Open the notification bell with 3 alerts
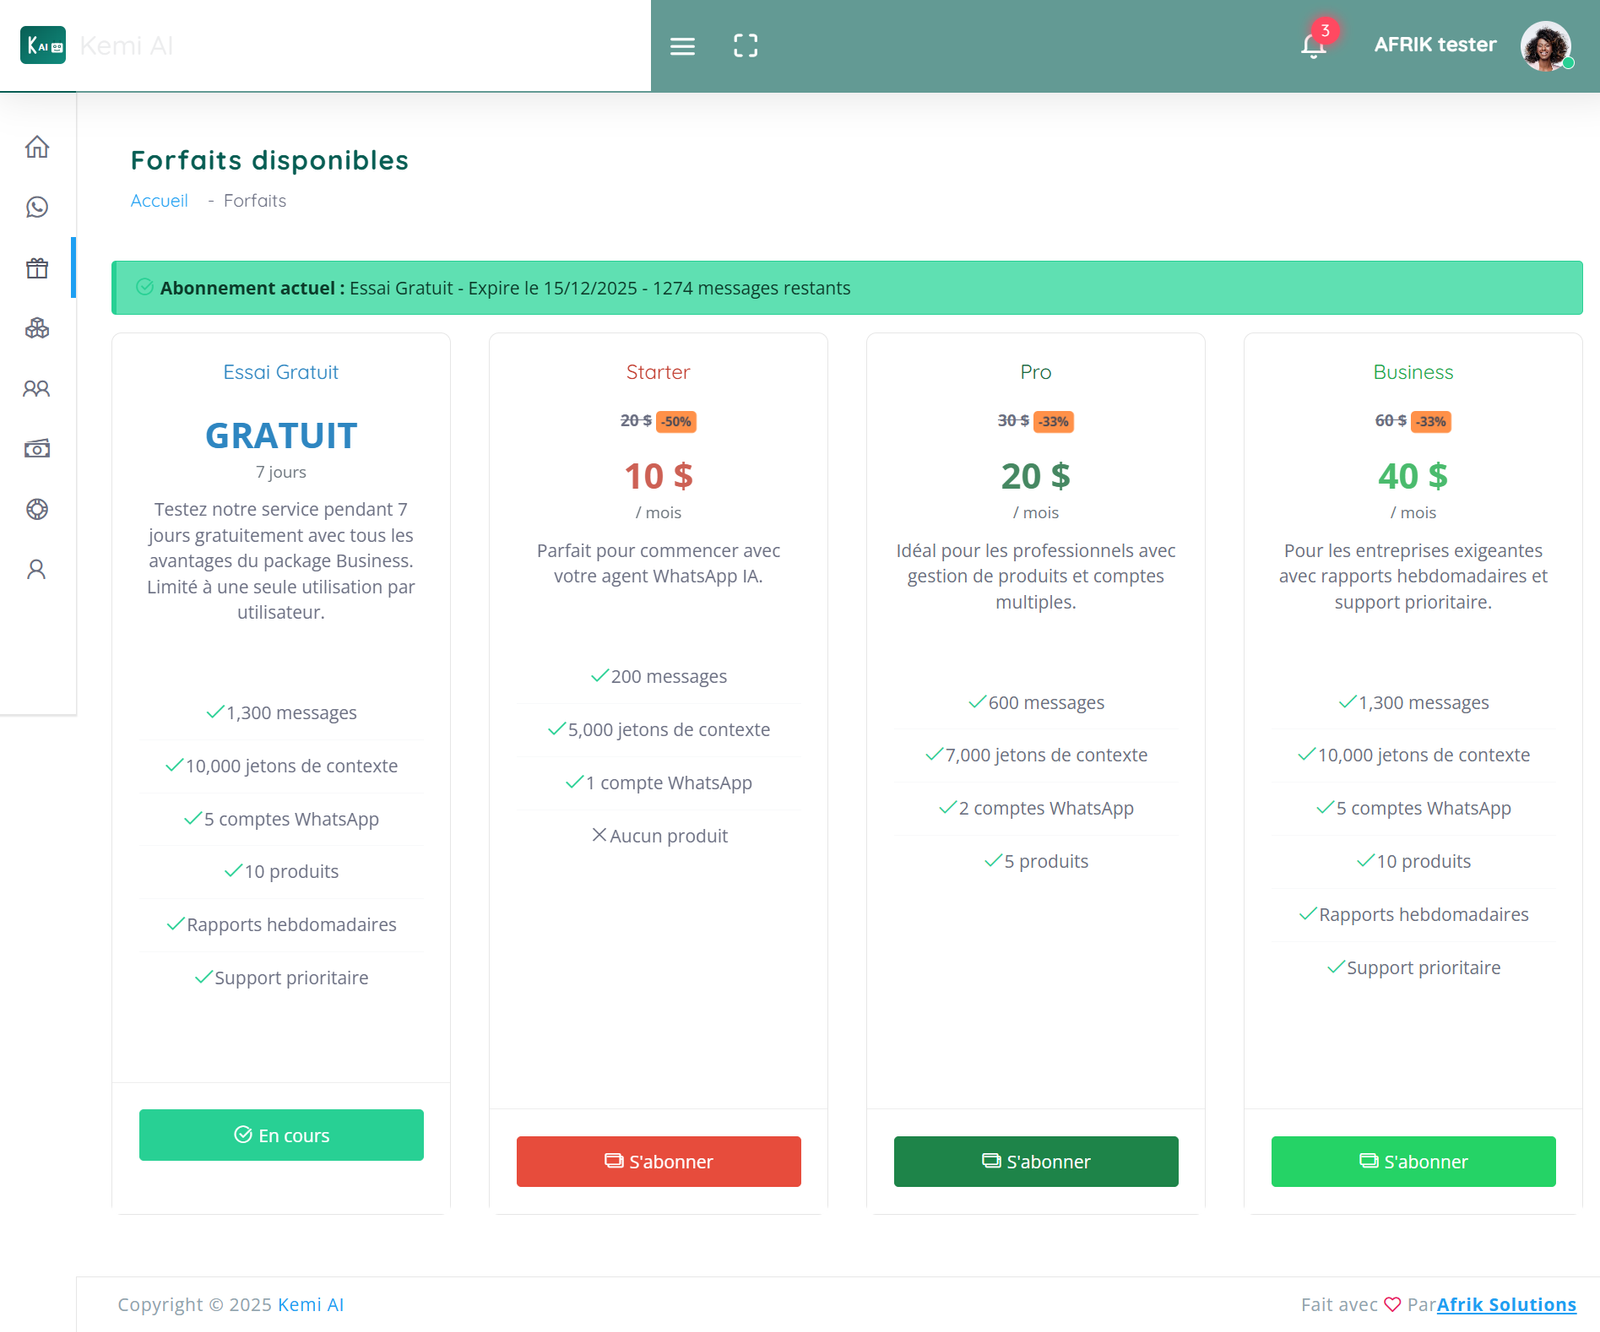The height and width of the screenshot is (1332, 1600). point(1313,46)
